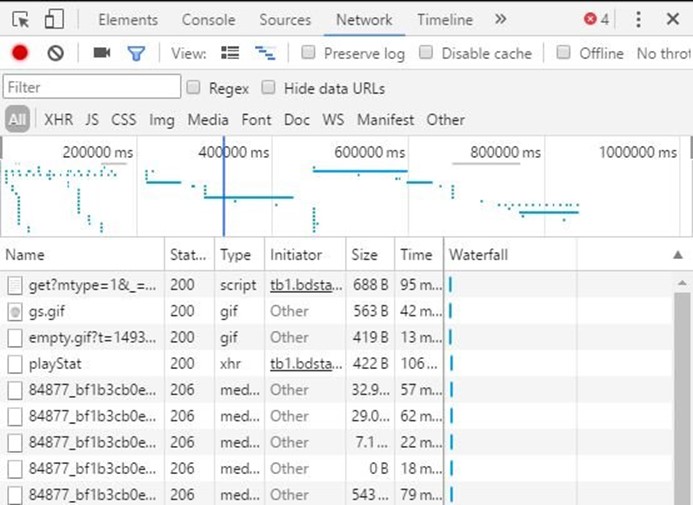Switch to the Console tab
Viewport: 693px width, 505px height.
(208, 20)
